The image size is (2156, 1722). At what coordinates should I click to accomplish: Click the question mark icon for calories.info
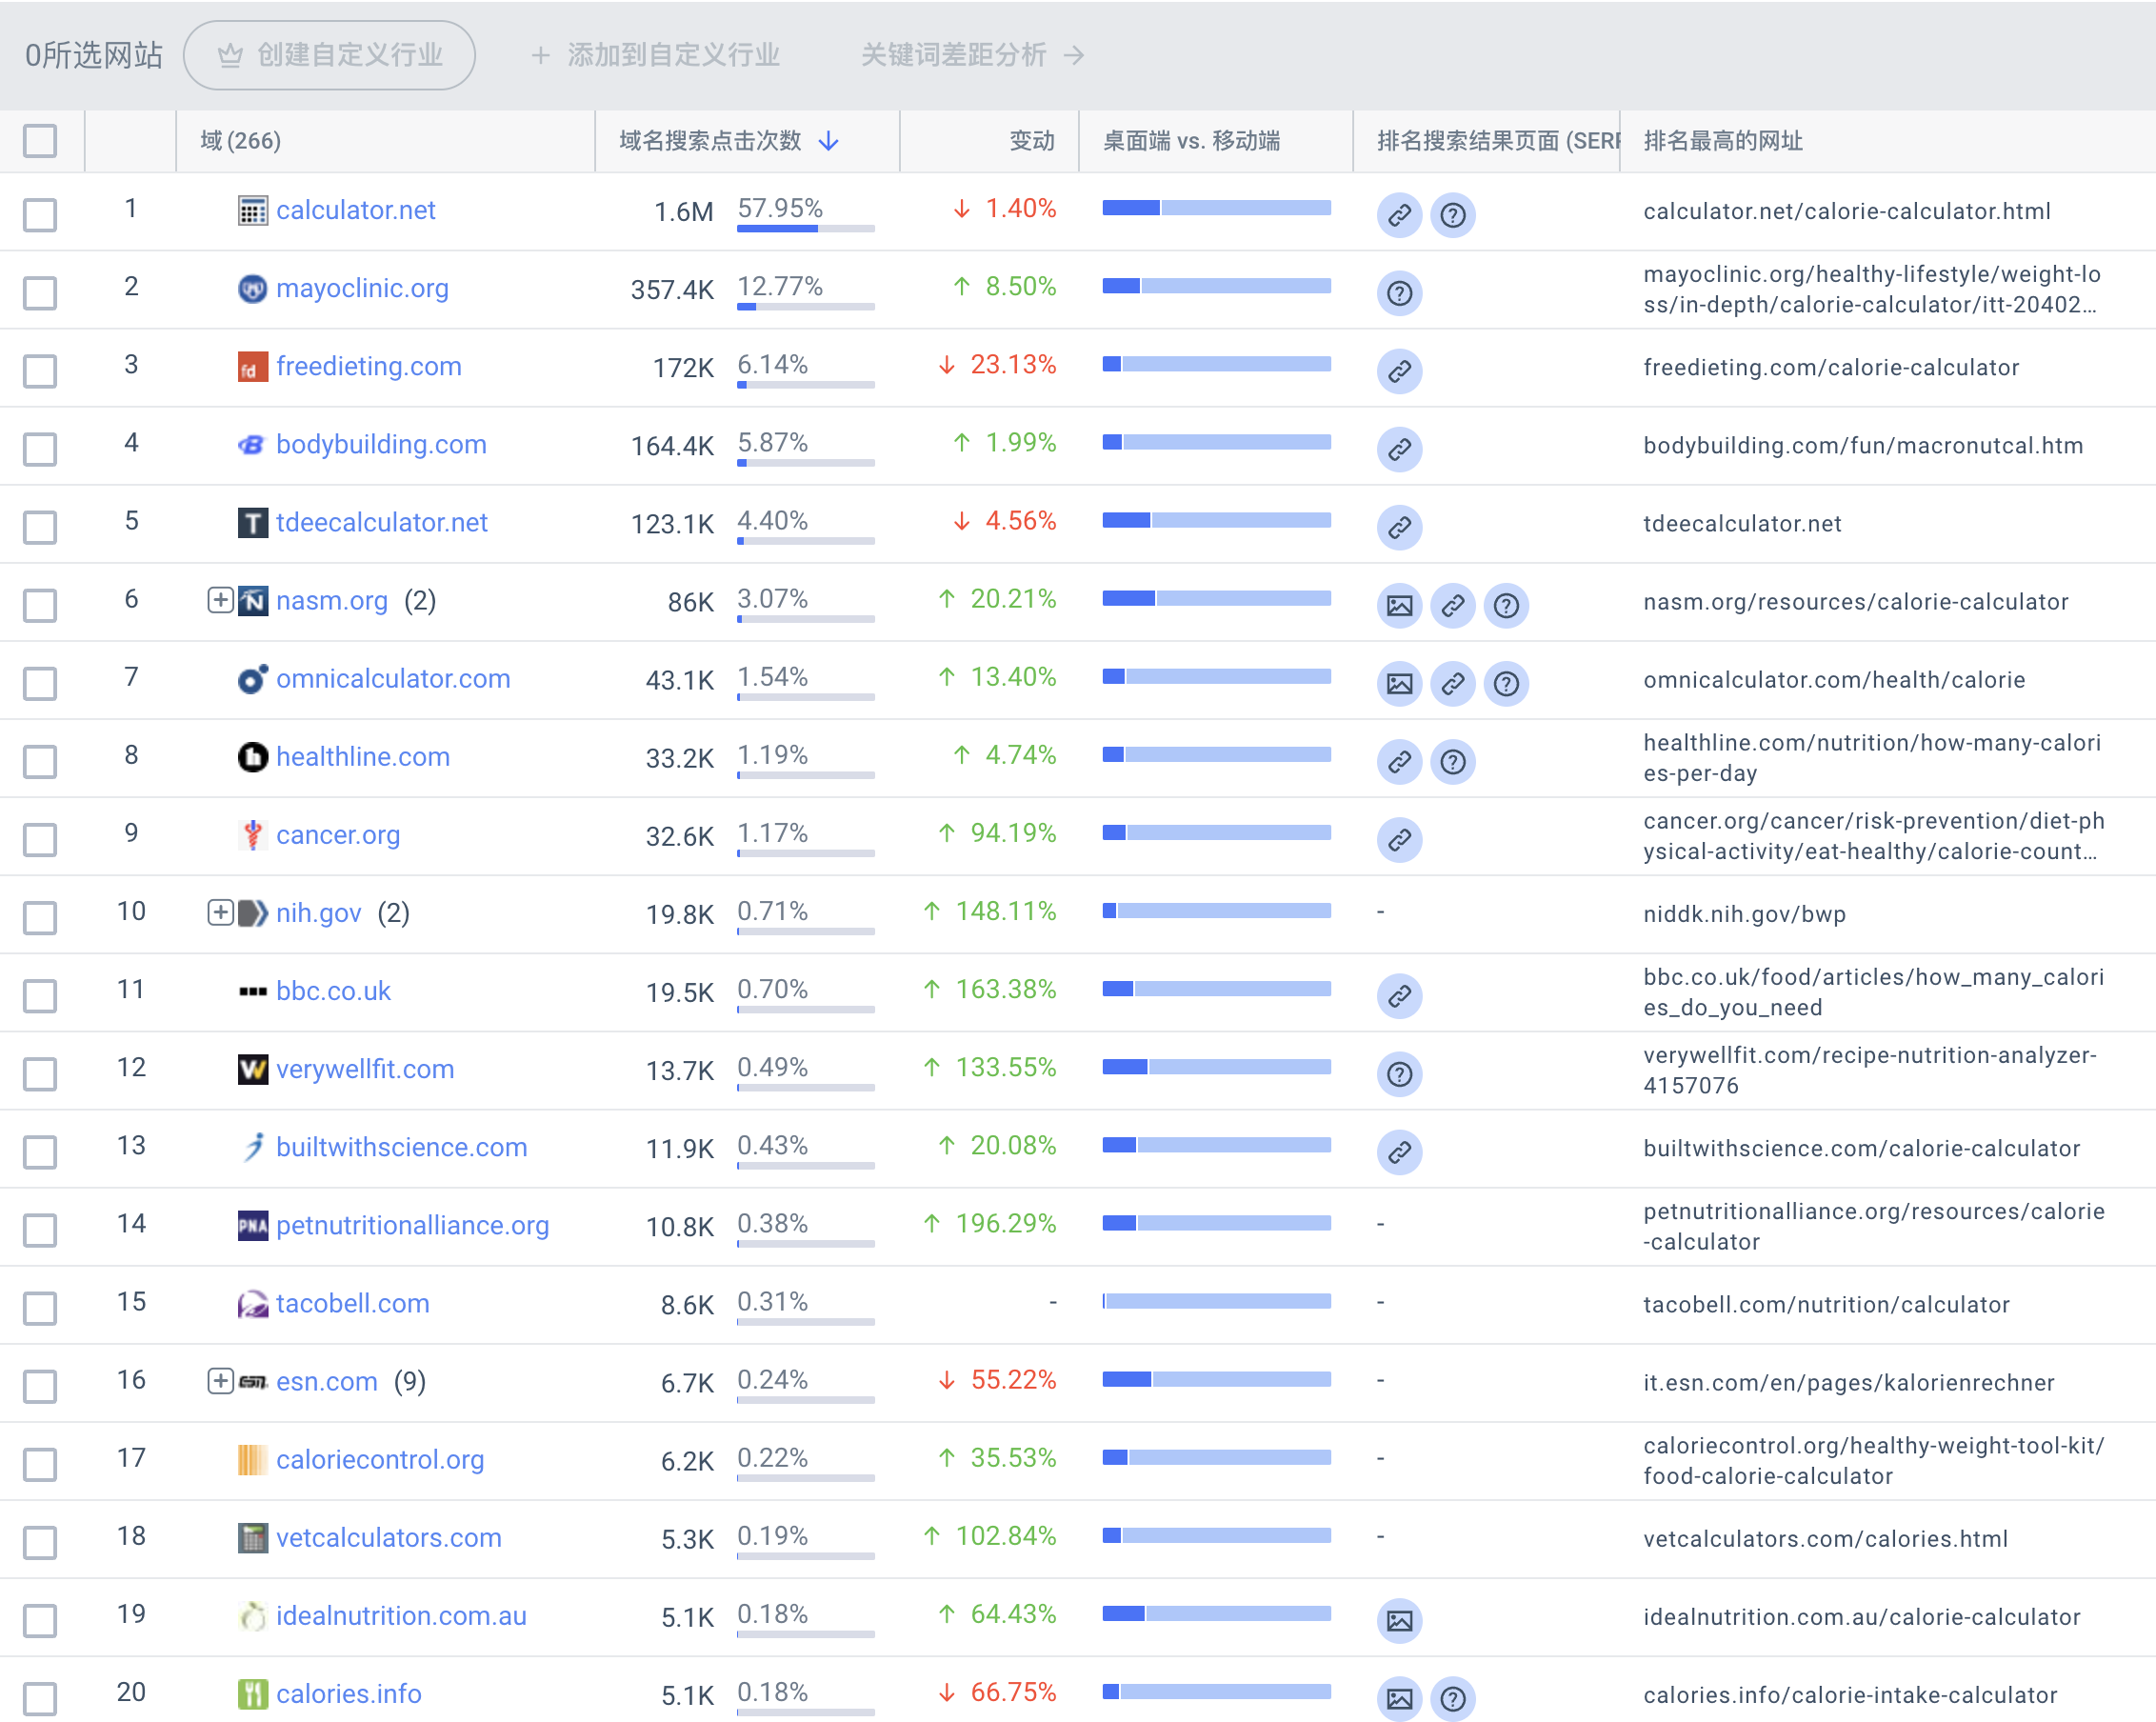1452,1697
